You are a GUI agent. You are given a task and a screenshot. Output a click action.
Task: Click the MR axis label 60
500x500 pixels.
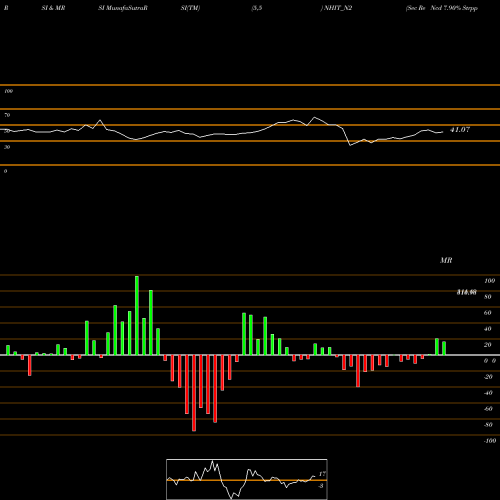488,313
